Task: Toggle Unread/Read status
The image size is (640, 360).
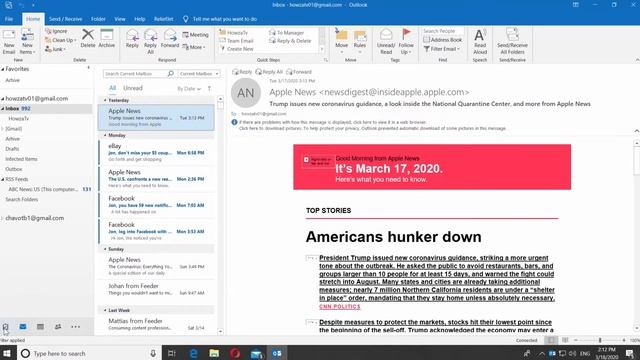Action: click(x=386, y=42)
